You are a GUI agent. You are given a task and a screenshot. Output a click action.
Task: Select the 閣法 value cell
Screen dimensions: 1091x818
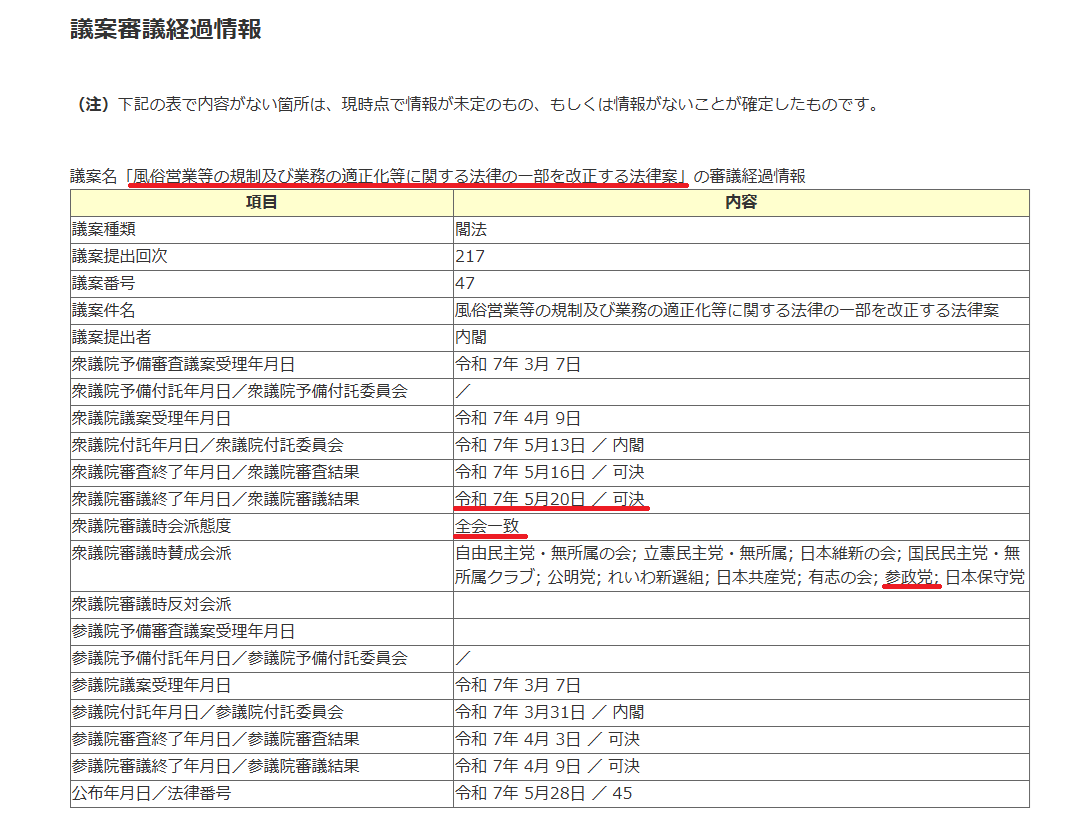(471, 230)
